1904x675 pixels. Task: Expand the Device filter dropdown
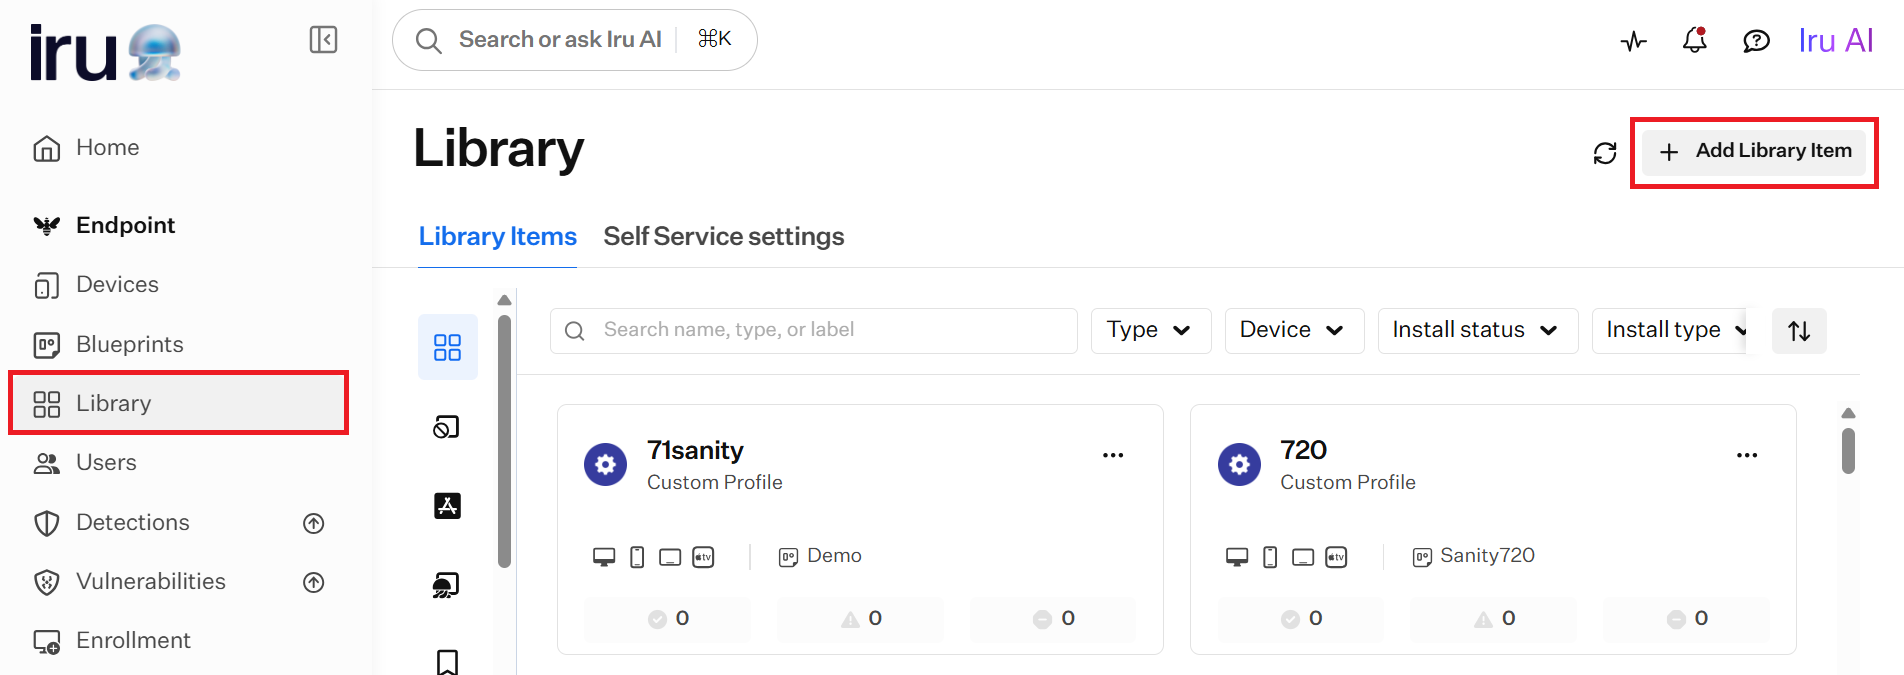pos(1294,331)
